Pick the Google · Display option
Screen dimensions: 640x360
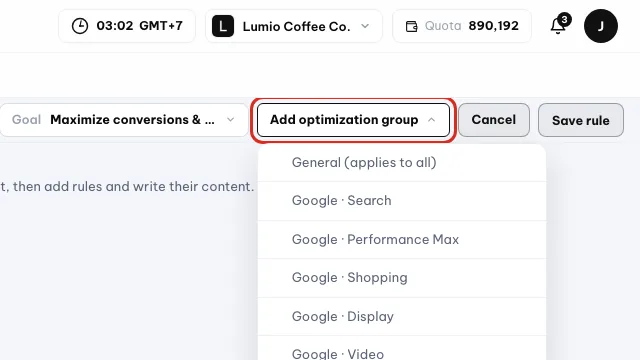(x=402, y=317)
